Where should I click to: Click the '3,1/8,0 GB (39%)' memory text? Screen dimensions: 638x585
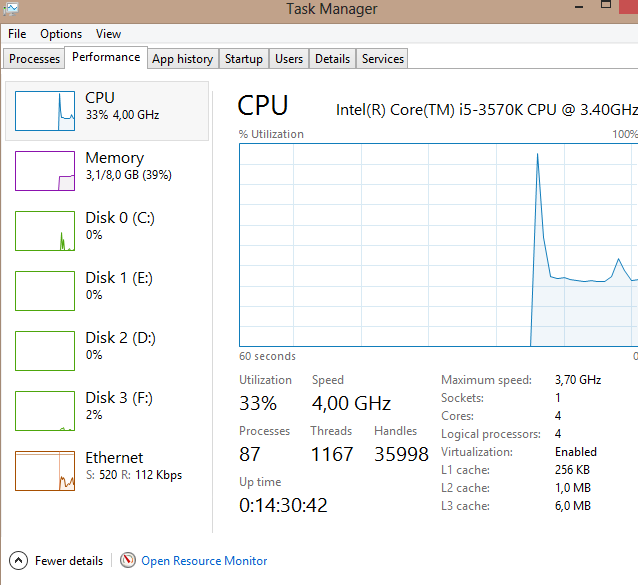click(x=129, y=175)
